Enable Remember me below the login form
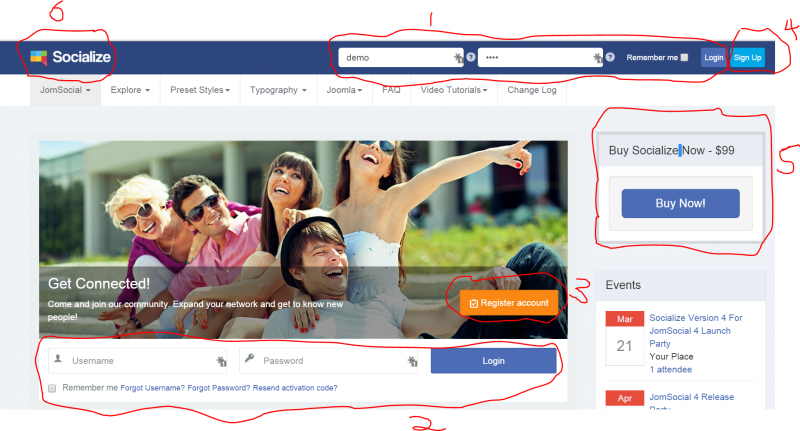This screenshot has height=431, width=800. point(52,388)
